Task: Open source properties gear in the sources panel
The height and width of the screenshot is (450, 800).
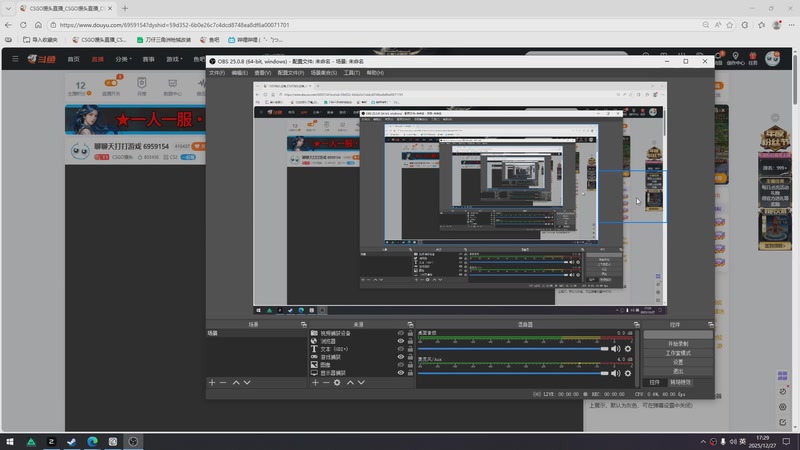Action: coord(337,382)
